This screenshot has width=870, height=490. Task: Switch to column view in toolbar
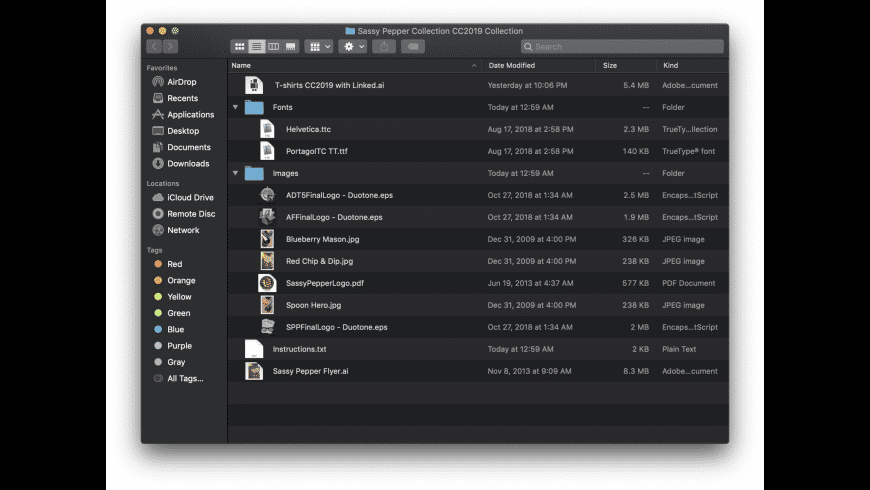273,47
